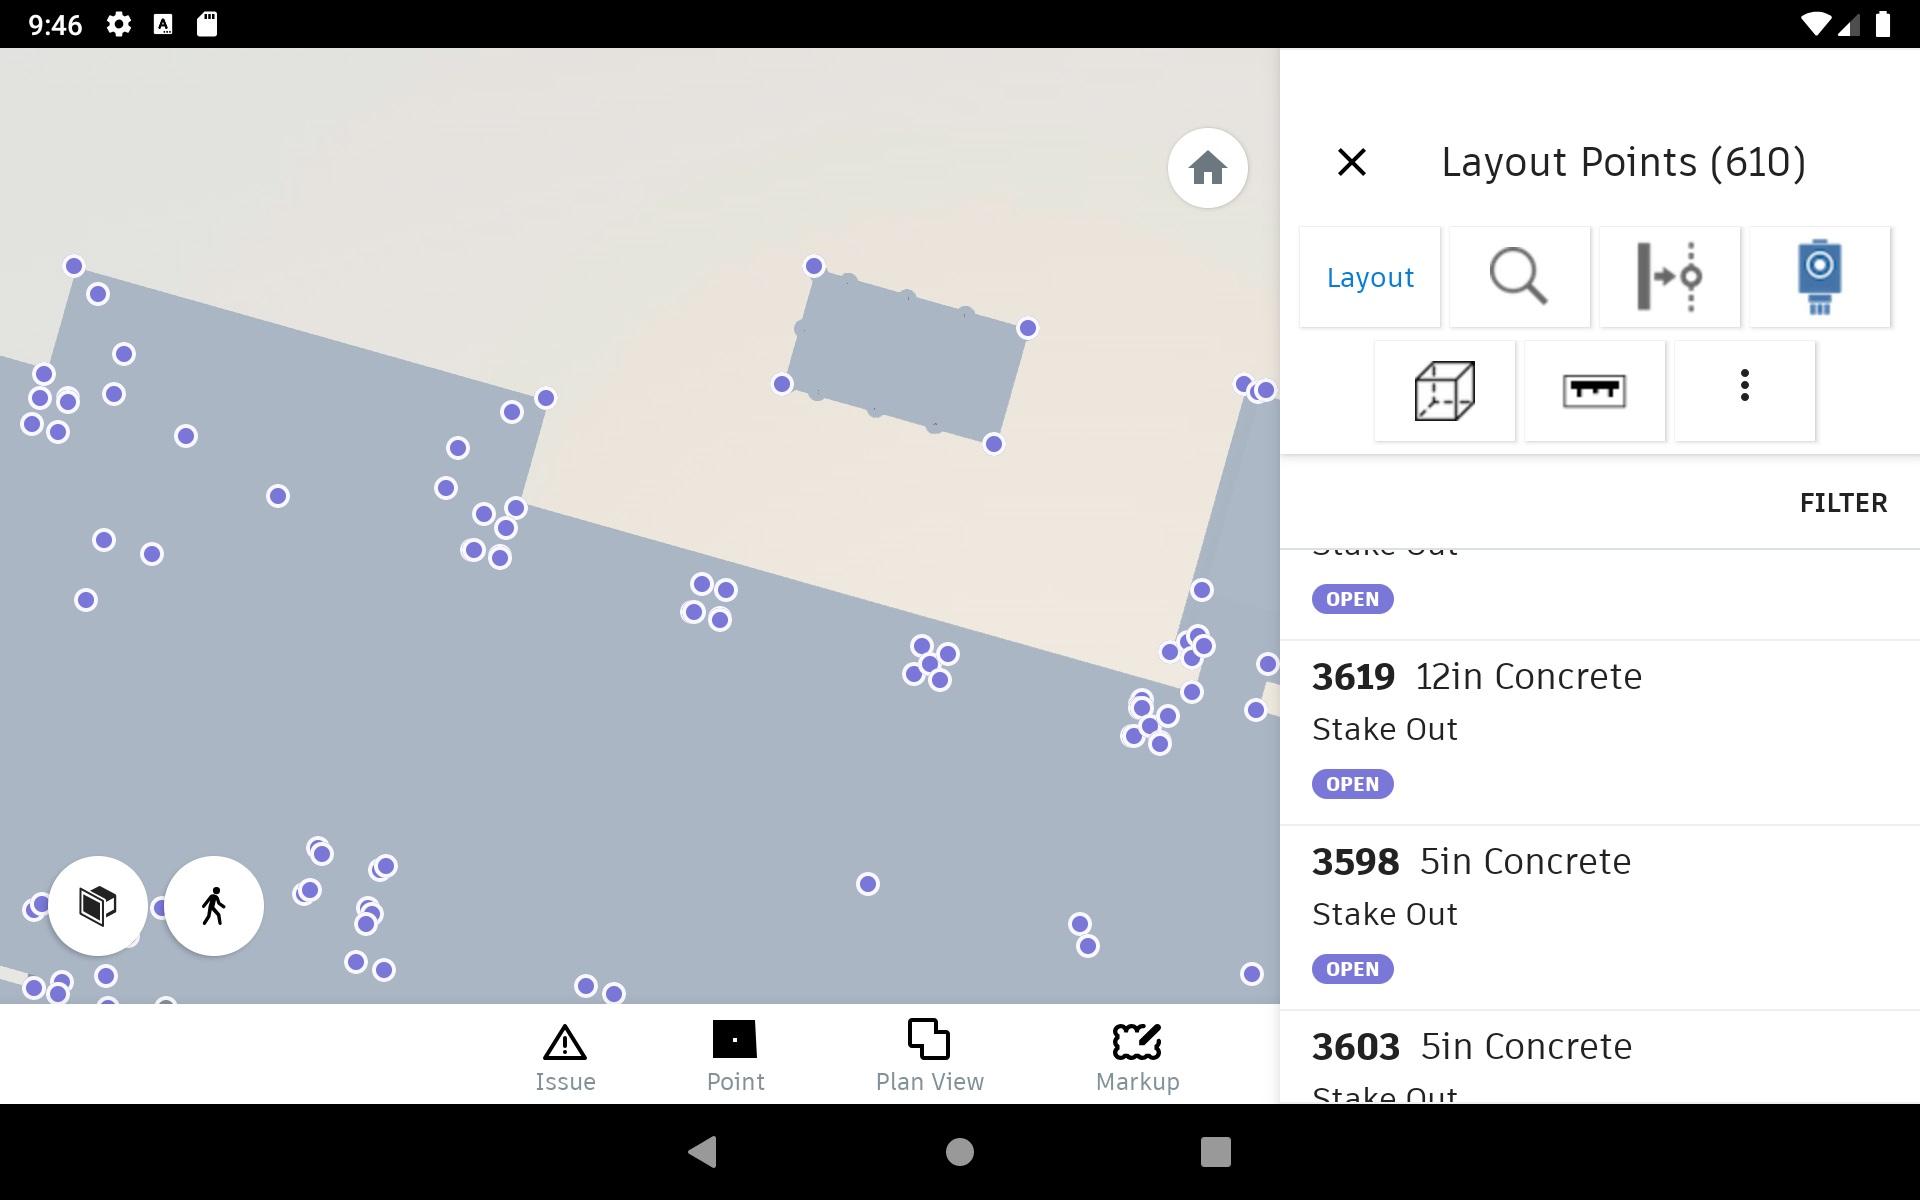
Task: Select the layout point at top-right corner of rectangle
Action: pyautogui.click(x=1027, y=328)
